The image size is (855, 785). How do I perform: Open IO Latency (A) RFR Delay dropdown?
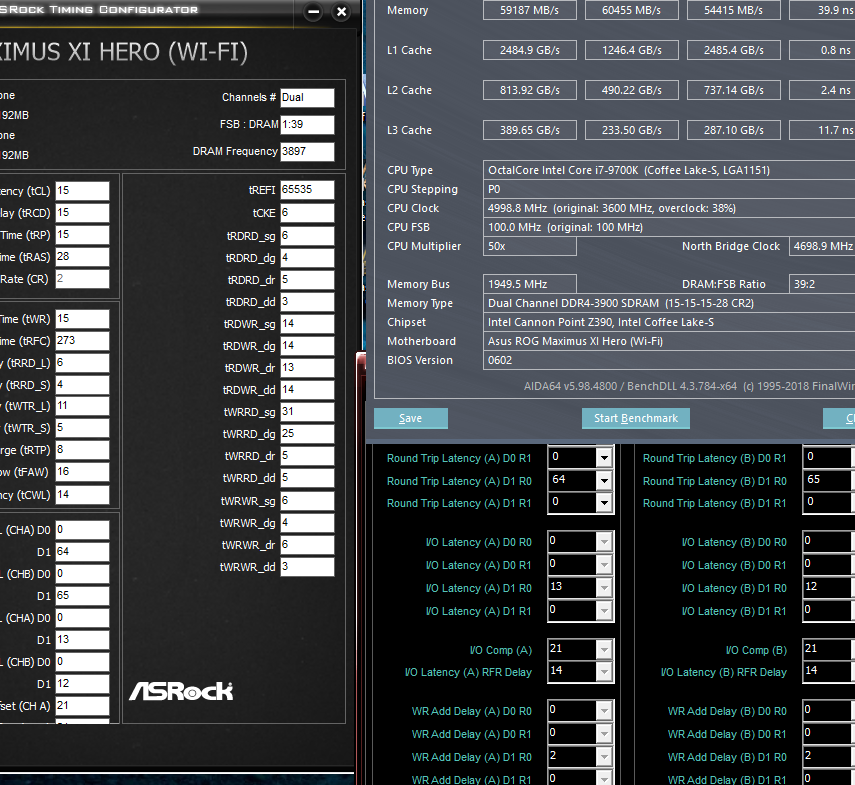(604, 672)
